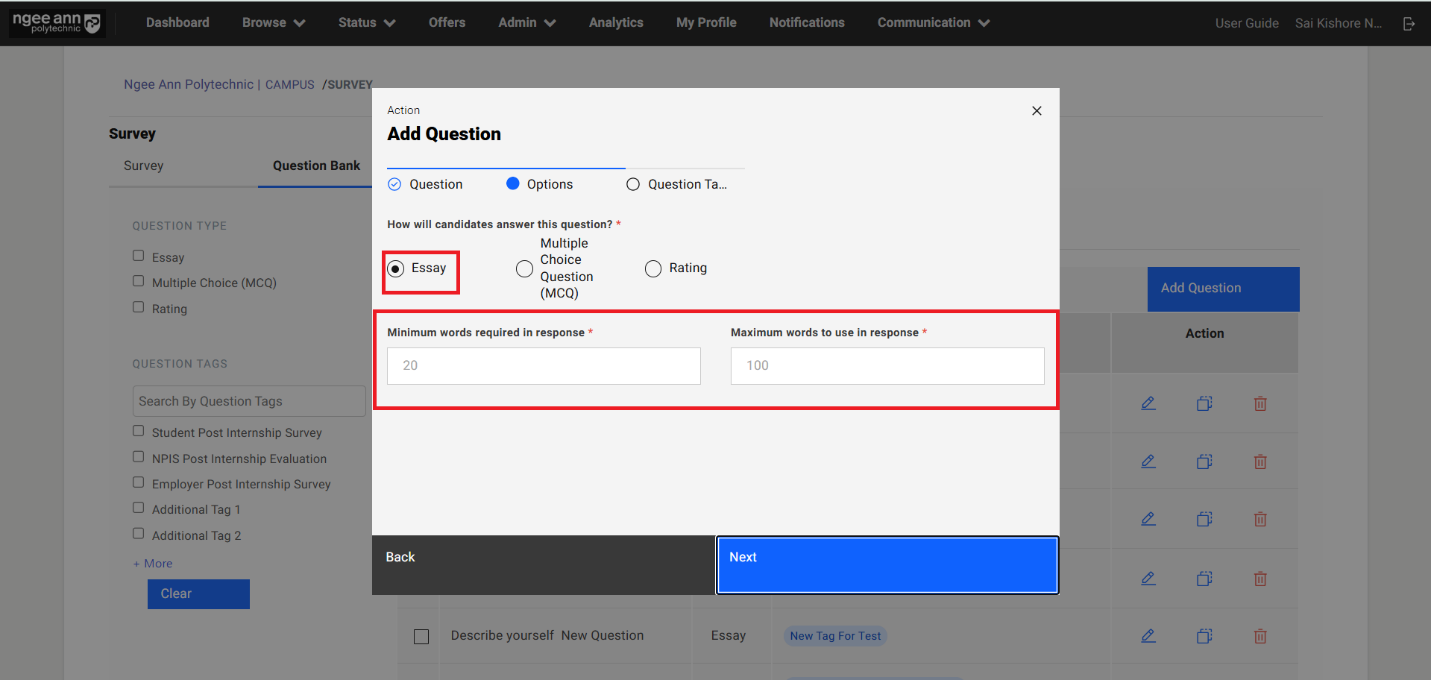Select the Rating radio option
1431x680 pixels.
(x=653, y=269)
